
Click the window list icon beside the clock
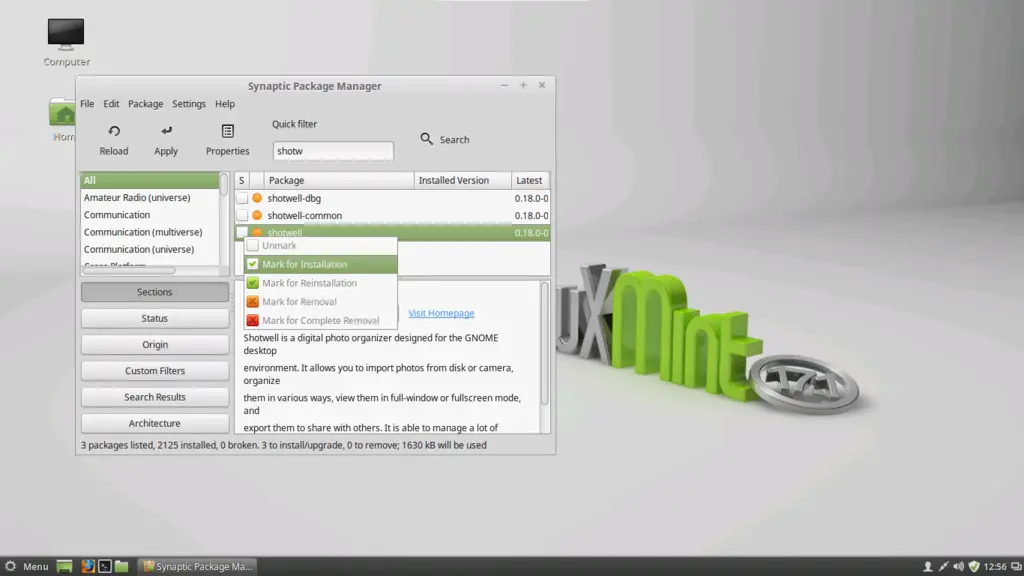(x=1016, y=566)
